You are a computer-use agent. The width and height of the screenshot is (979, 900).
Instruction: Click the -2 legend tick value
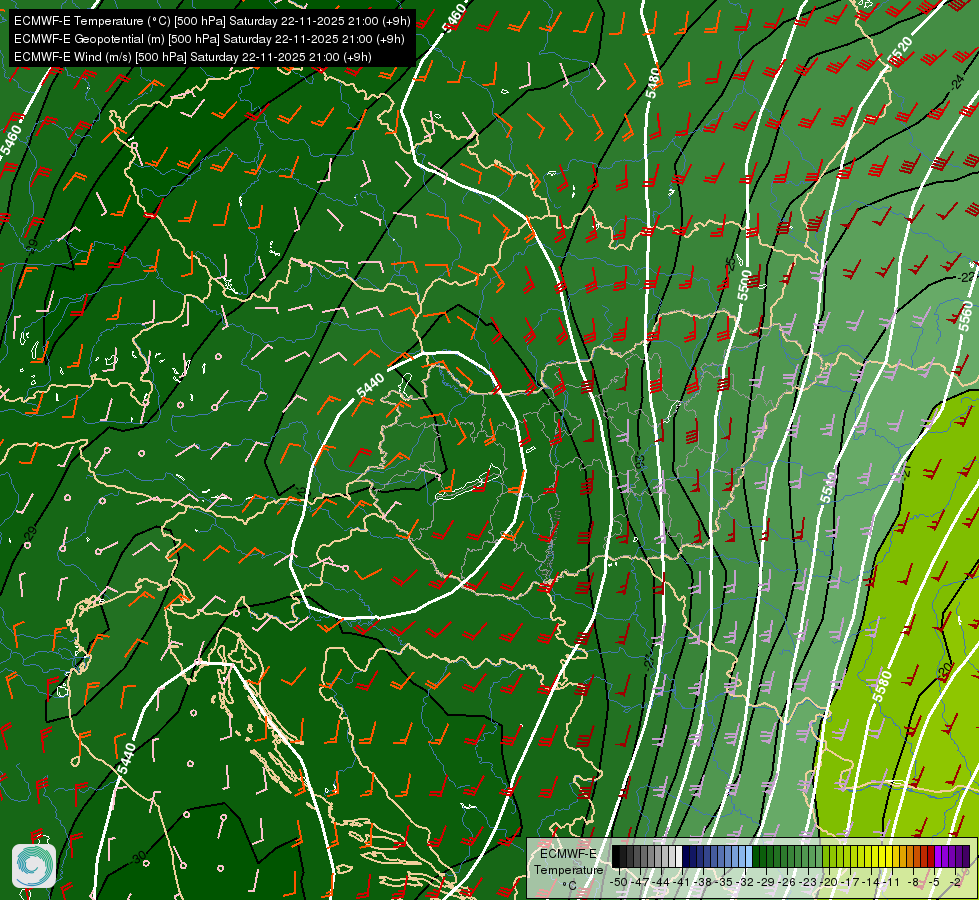(956, 883)
